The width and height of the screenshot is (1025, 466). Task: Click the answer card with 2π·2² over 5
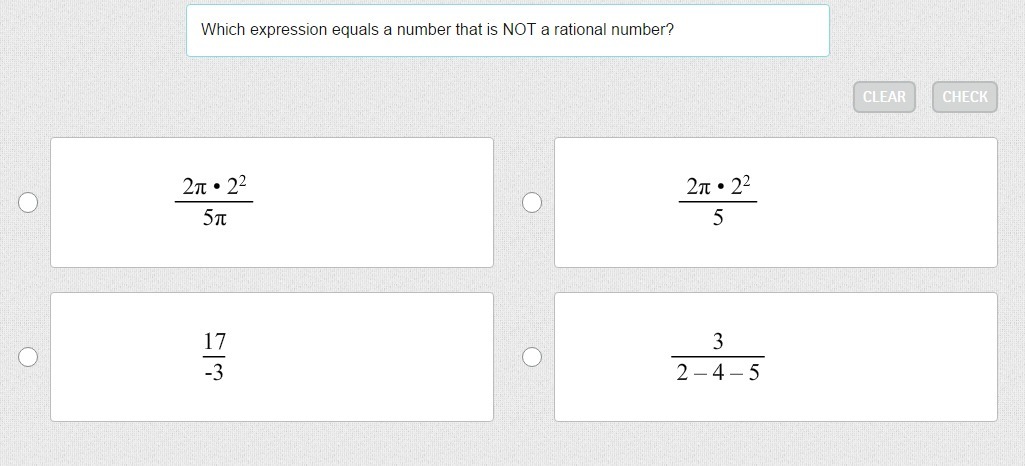pos(776,202)
